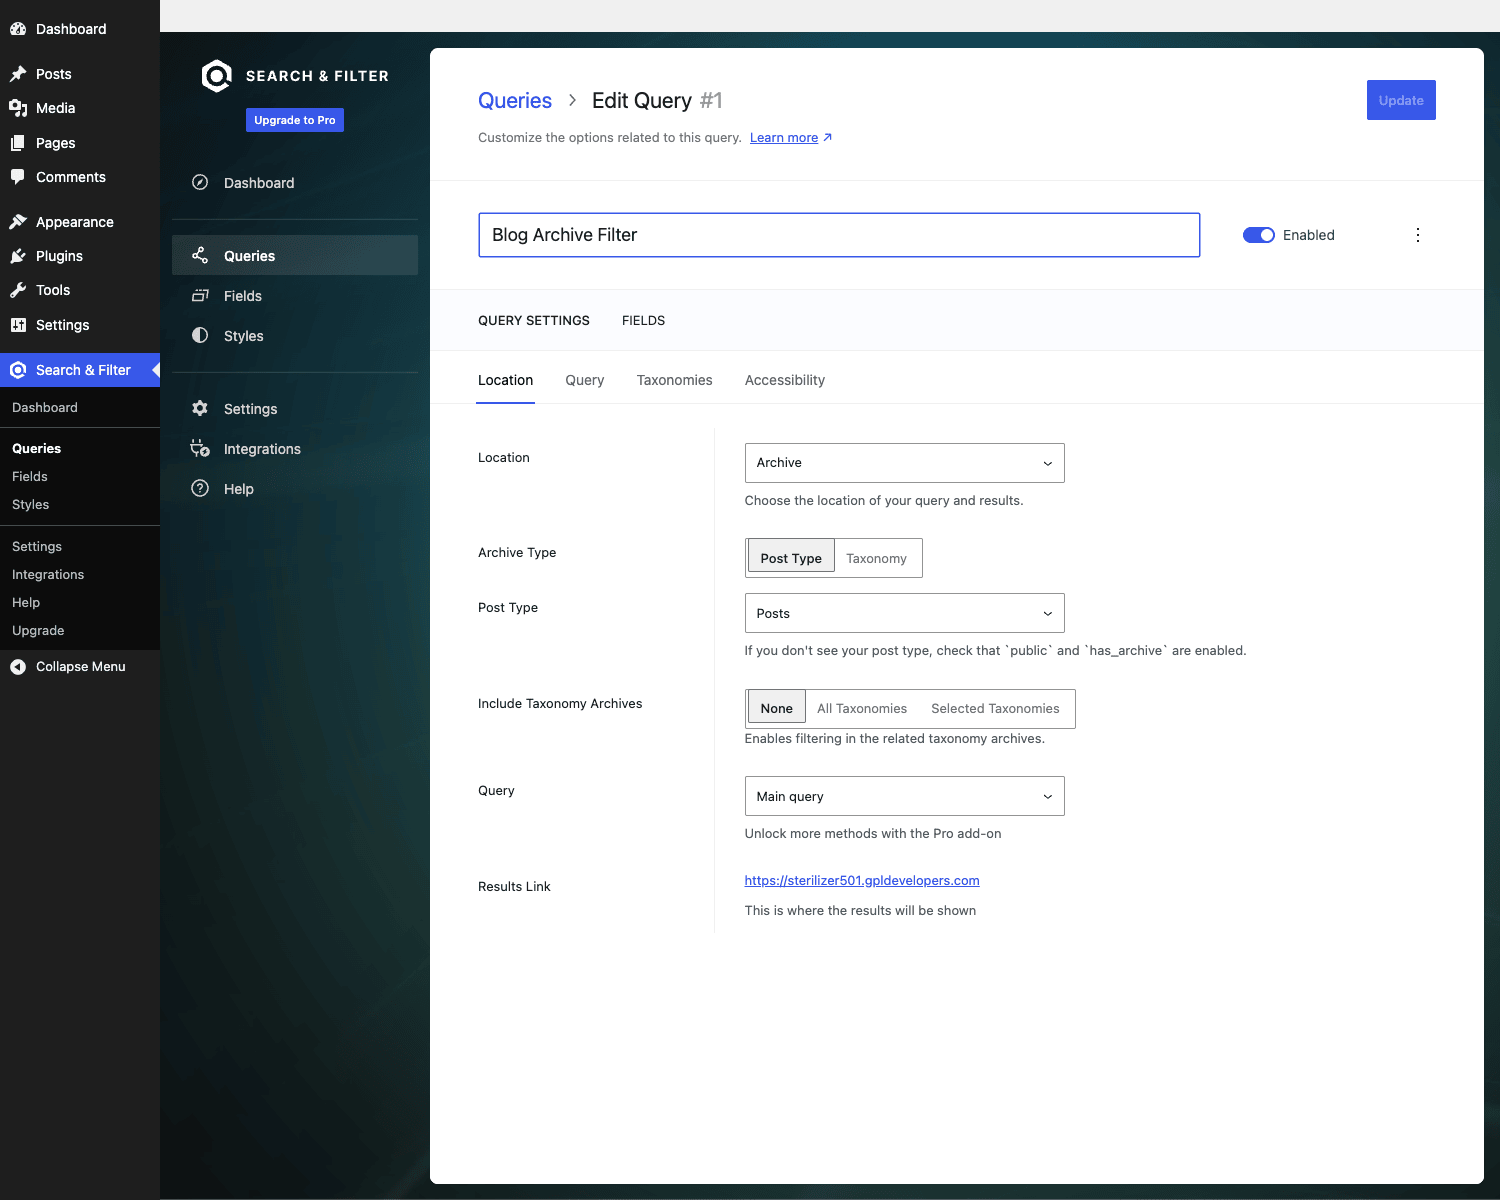This screenshot has height=1200, width=1500.
Task: Choose All Taxonomies for taxonomy archives
Action: coord(862,708)
